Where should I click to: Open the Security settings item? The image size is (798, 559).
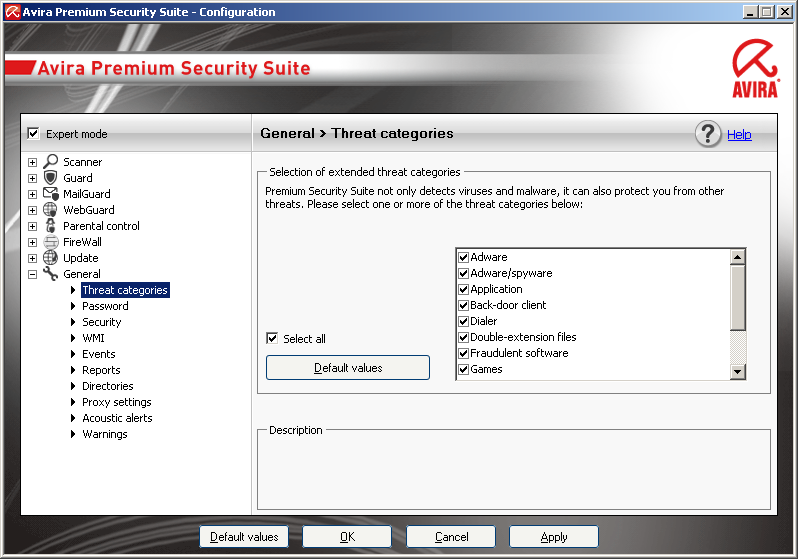(102, 322)
